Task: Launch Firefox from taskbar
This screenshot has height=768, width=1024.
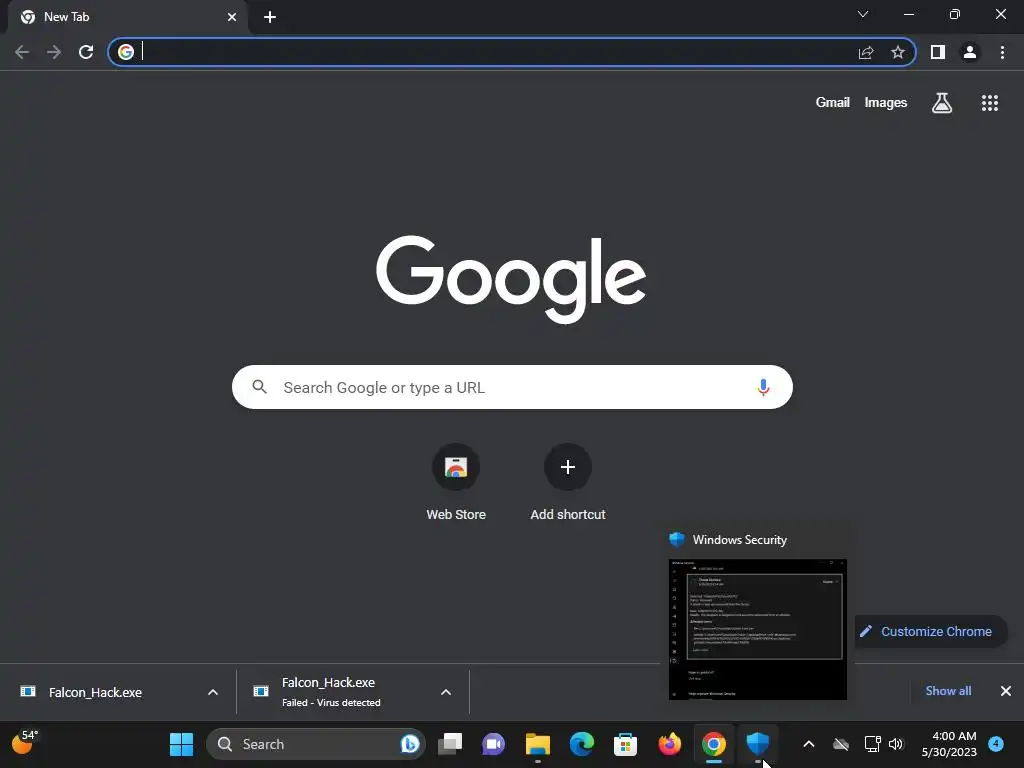Action: click(x=669, y=744)
